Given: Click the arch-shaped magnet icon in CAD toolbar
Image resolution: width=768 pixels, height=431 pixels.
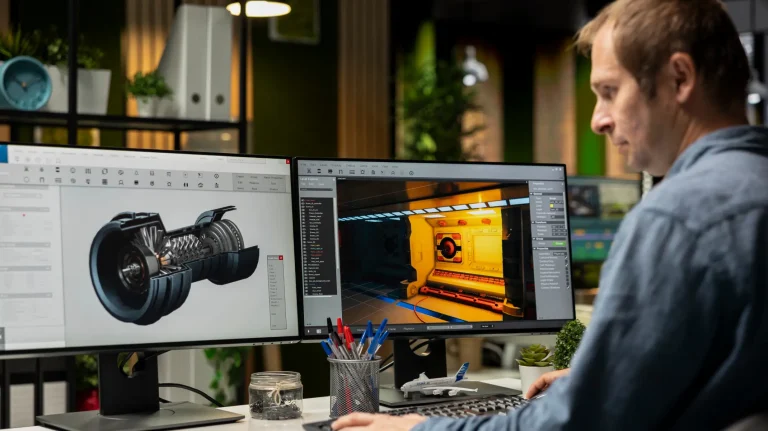Looking at the screenshot, I should point(42,180).
